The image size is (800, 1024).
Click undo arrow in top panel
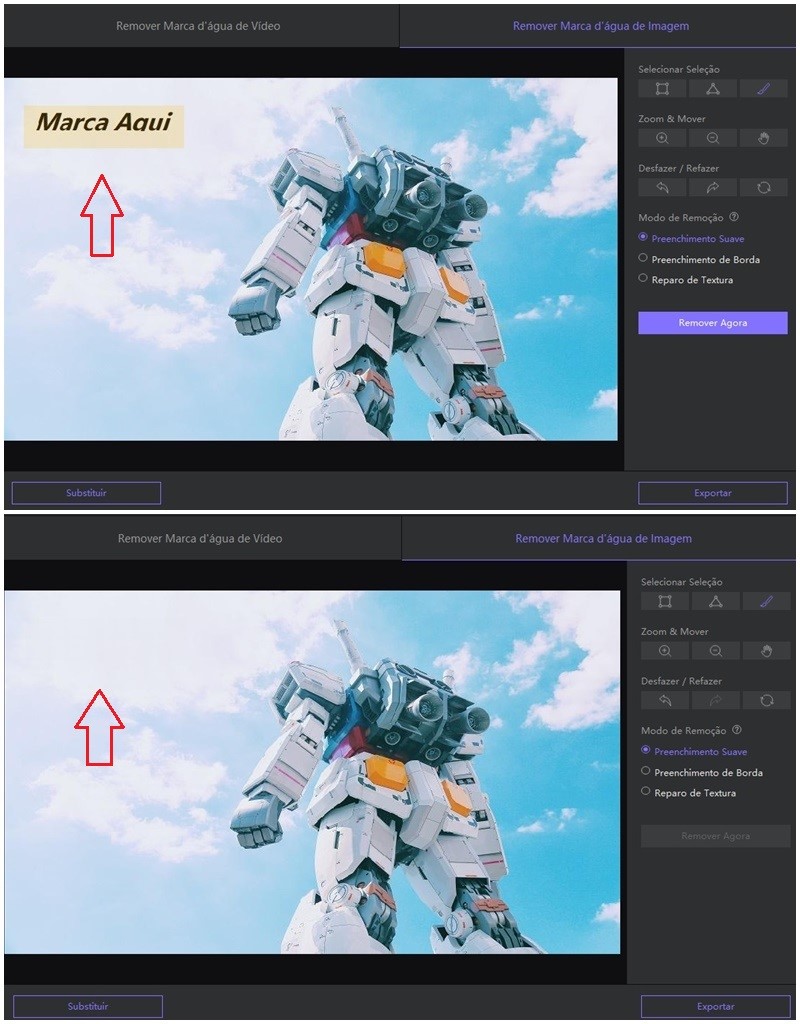coord(662,187)
